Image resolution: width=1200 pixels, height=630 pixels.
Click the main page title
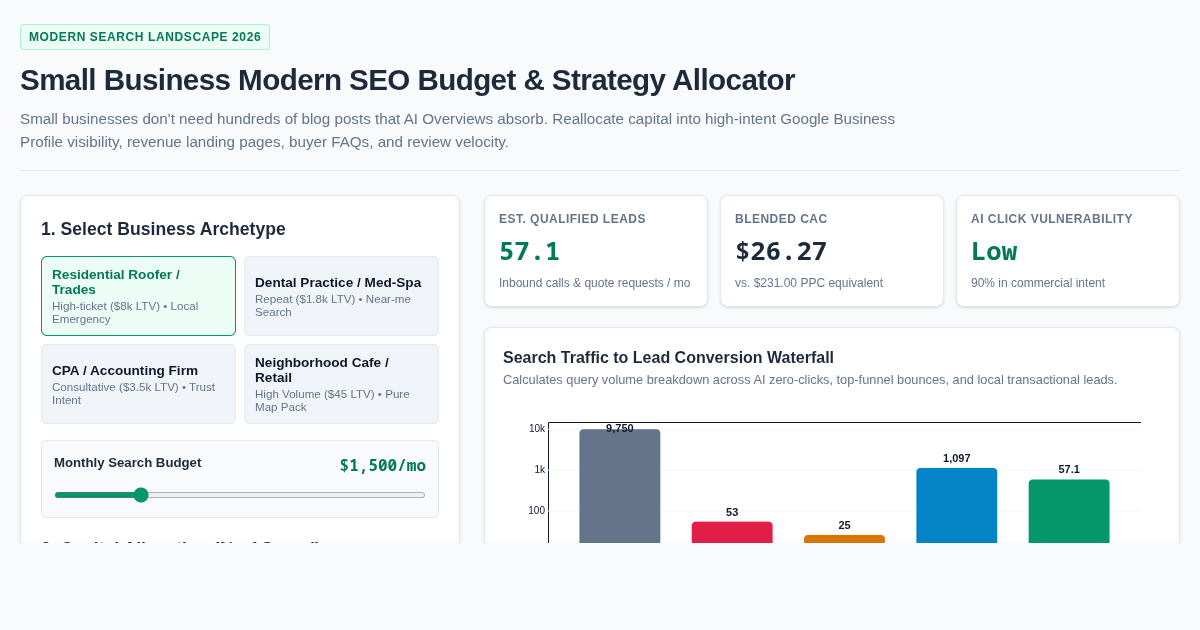(407, 80)
